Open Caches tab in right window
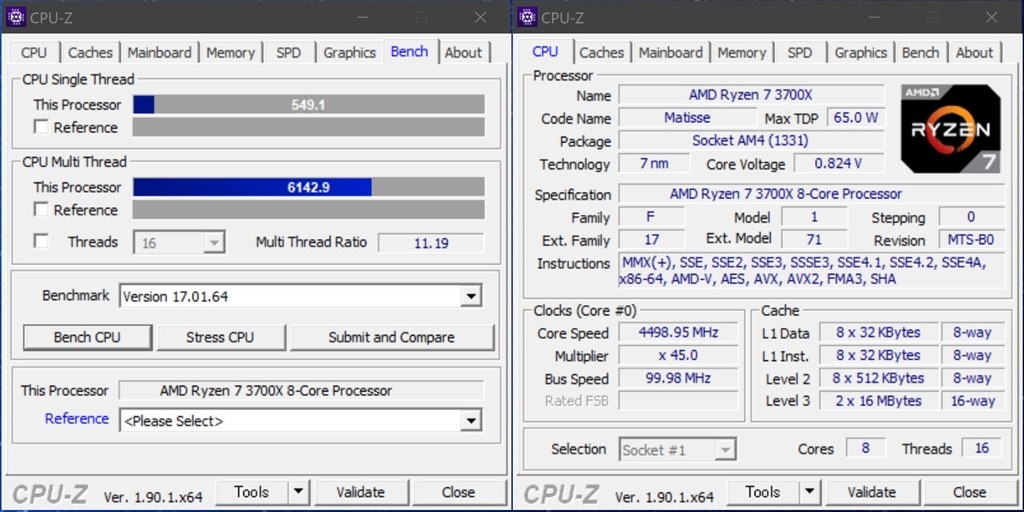 [x=601, y=53]
